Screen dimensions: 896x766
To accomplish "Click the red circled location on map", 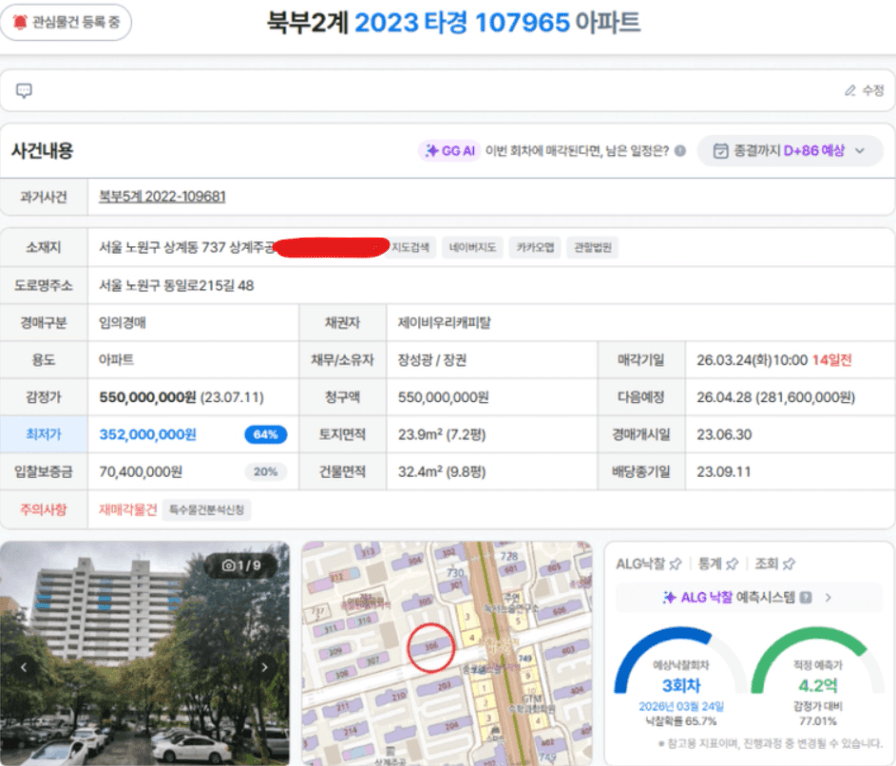I will tap(431, 647).
